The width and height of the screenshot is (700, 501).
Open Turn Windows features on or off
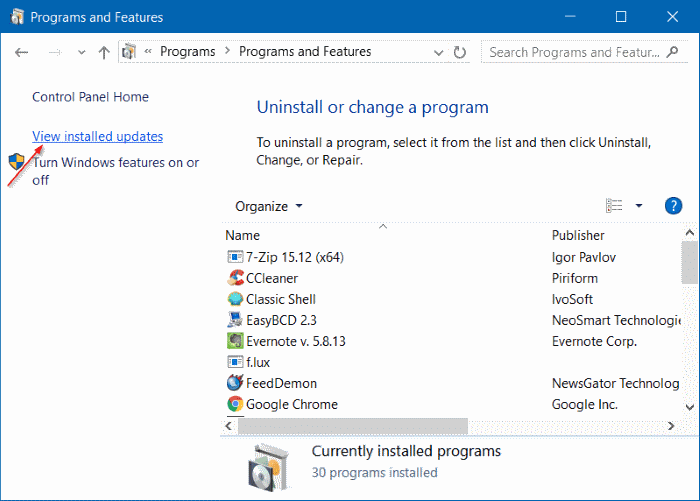pyautogui.click(x=115, y=171)
